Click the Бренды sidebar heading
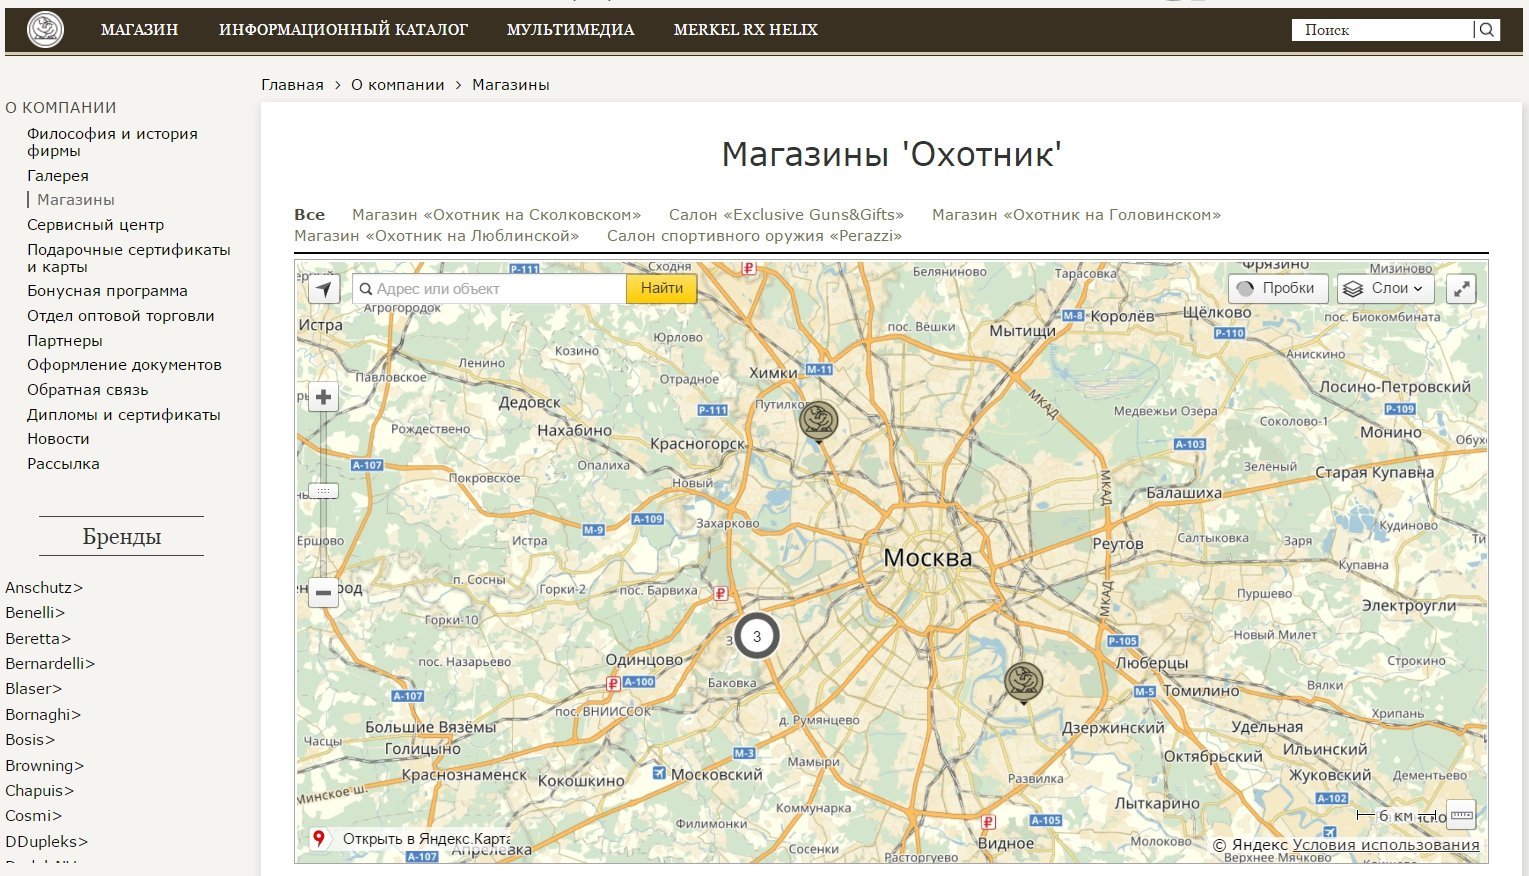The height and width of the screenshot is (876, 1529). click(121, 536)
